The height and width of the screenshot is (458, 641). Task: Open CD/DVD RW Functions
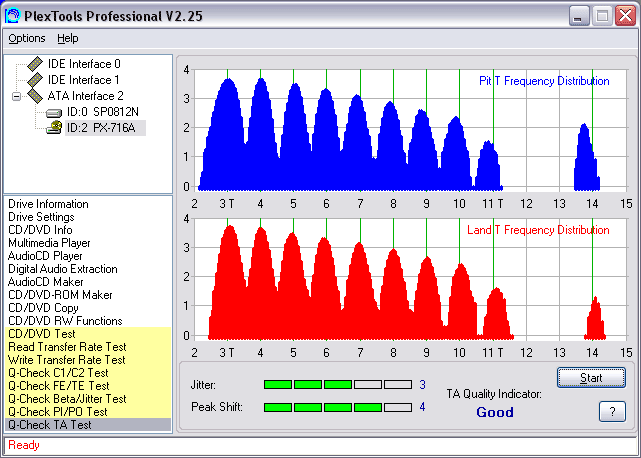[65, 321]
